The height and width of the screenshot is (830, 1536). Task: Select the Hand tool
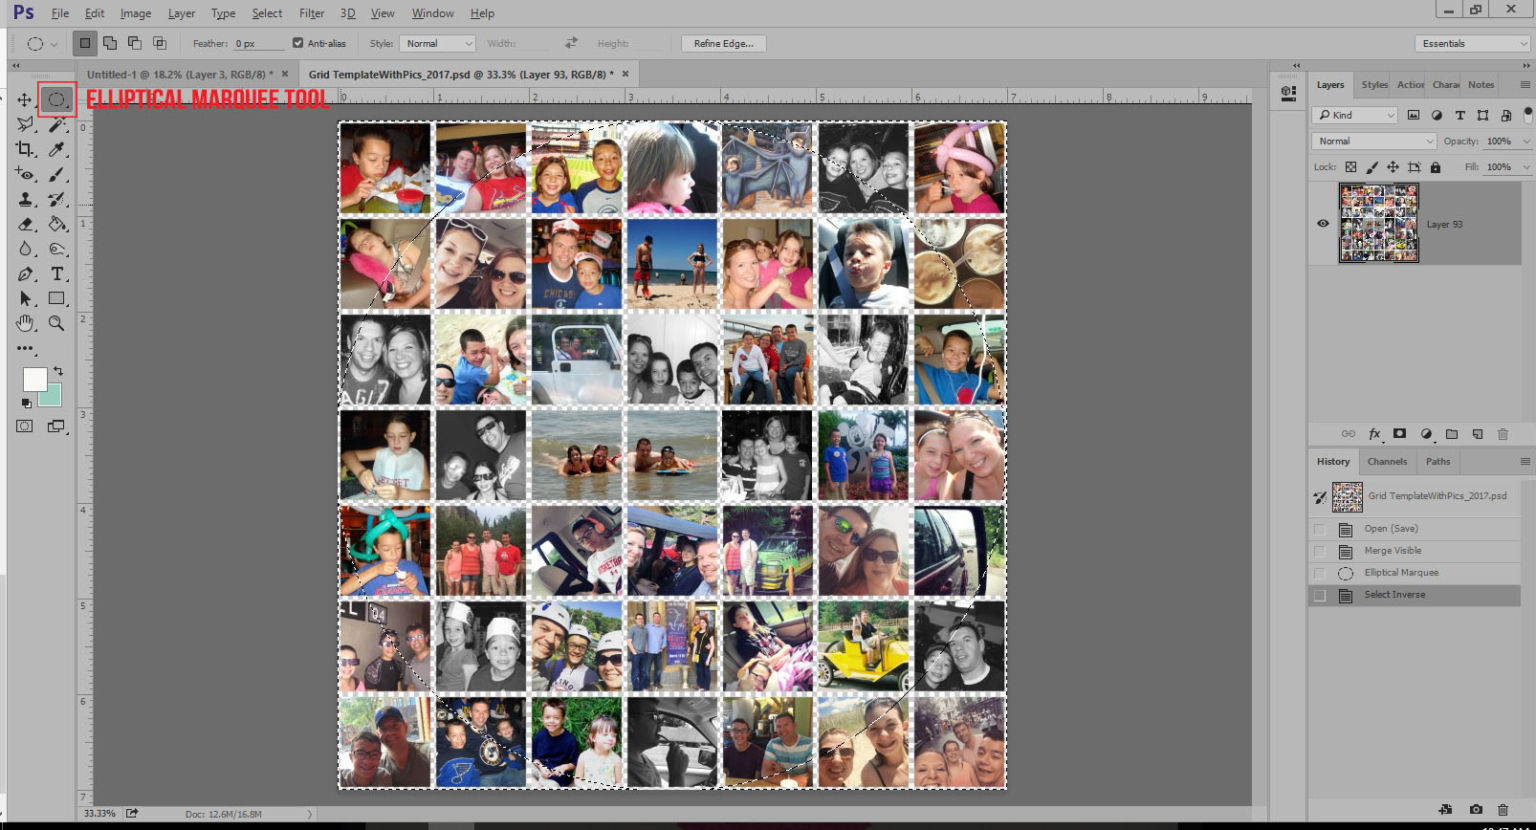point(25,323)
